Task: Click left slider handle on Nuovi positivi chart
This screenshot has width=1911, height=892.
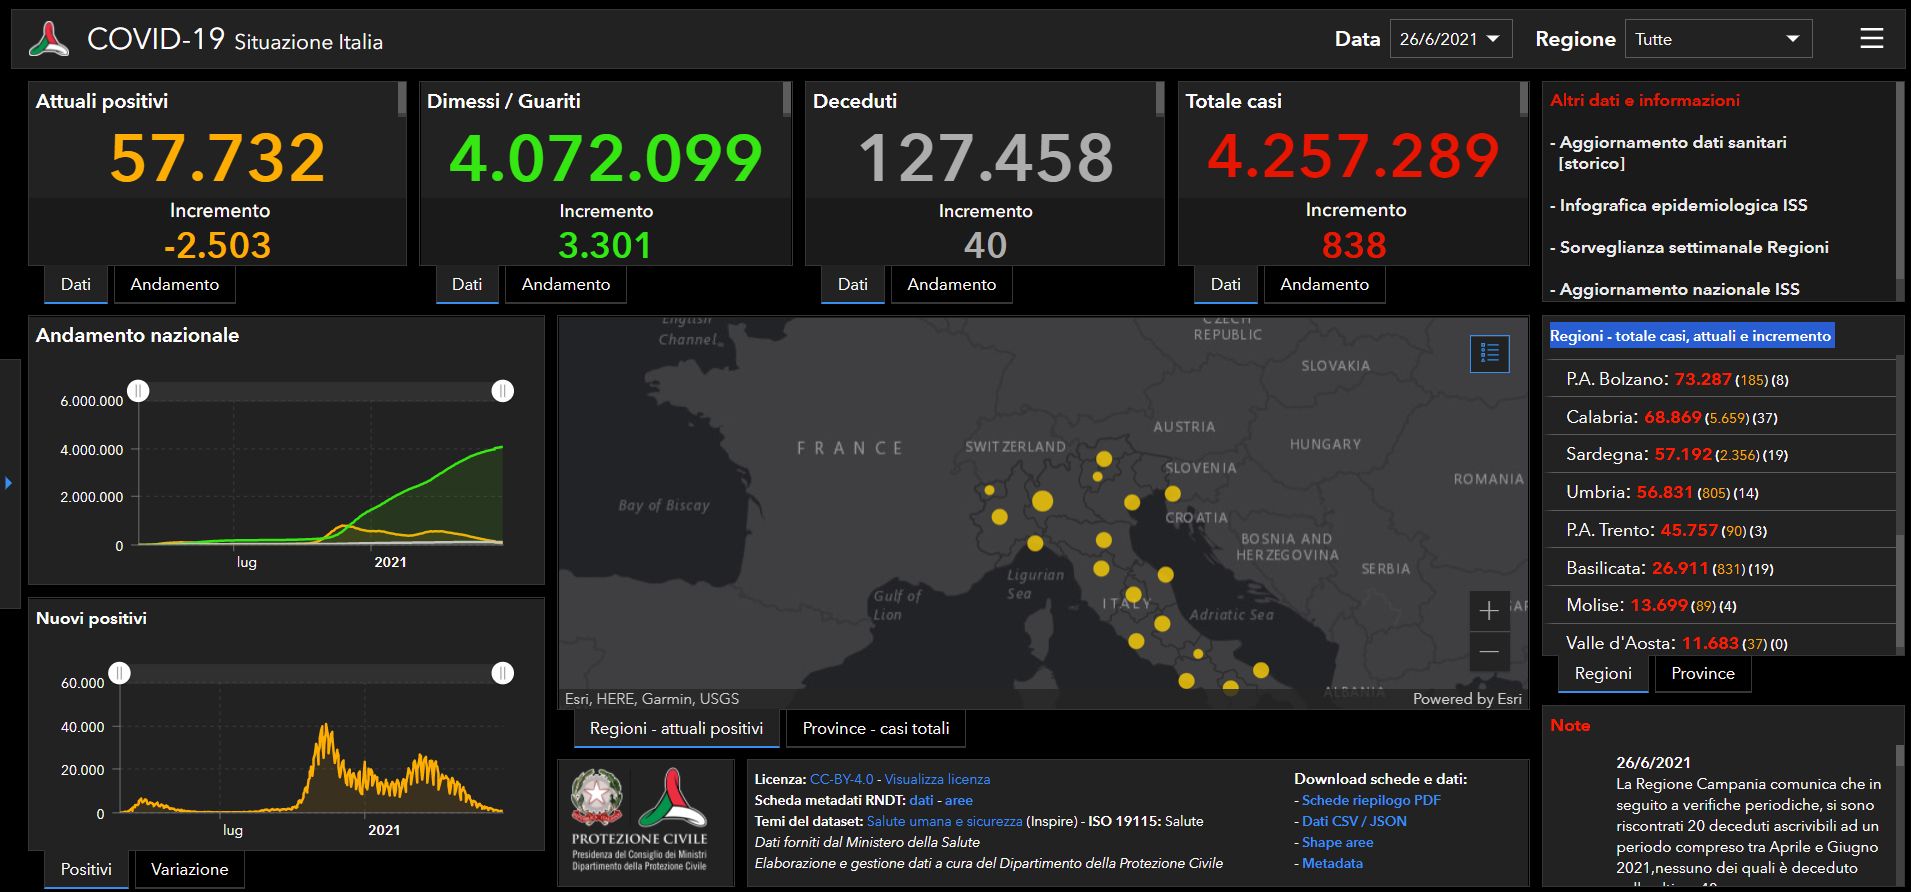Action: click(120, 673)
